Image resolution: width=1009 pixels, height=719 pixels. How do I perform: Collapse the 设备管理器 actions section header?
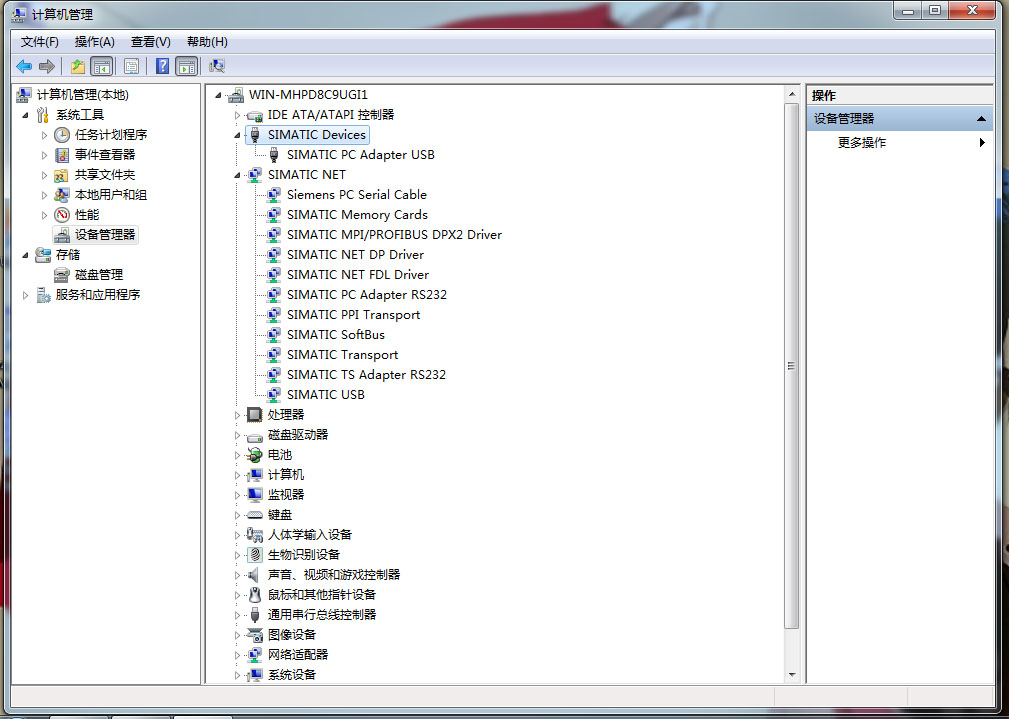click(981, 119)
